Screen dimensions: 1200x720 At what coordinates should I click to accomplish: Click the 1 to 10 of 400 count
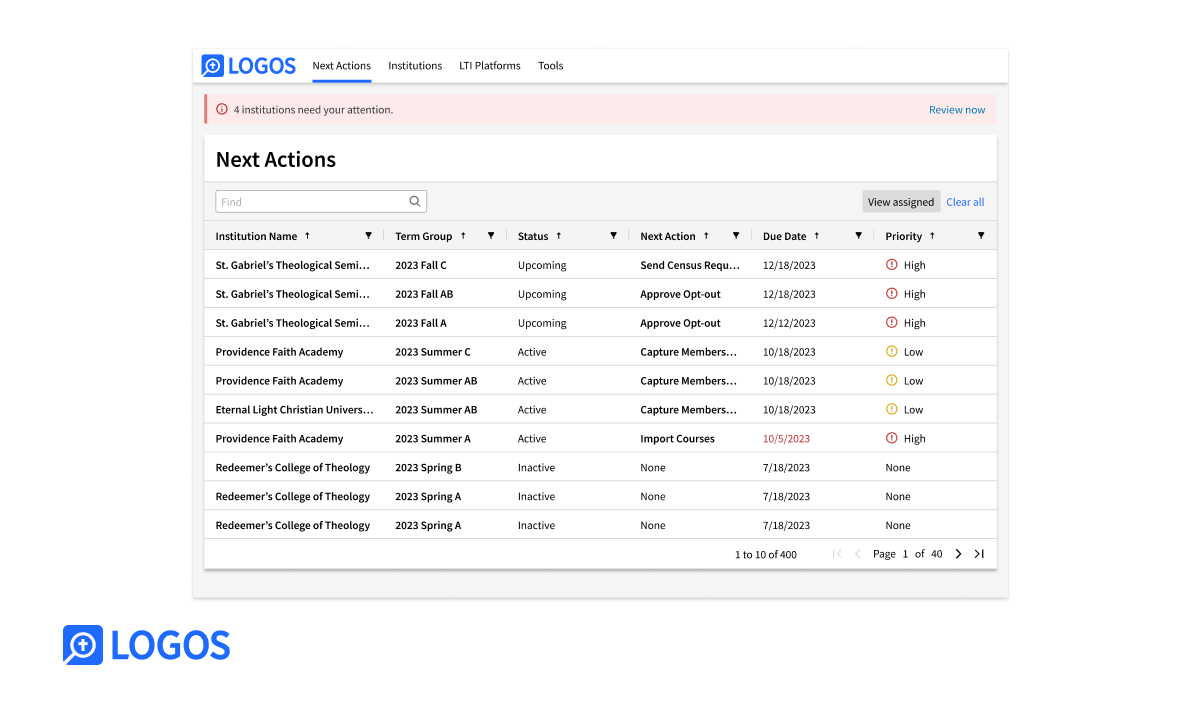tap(766, 554)
